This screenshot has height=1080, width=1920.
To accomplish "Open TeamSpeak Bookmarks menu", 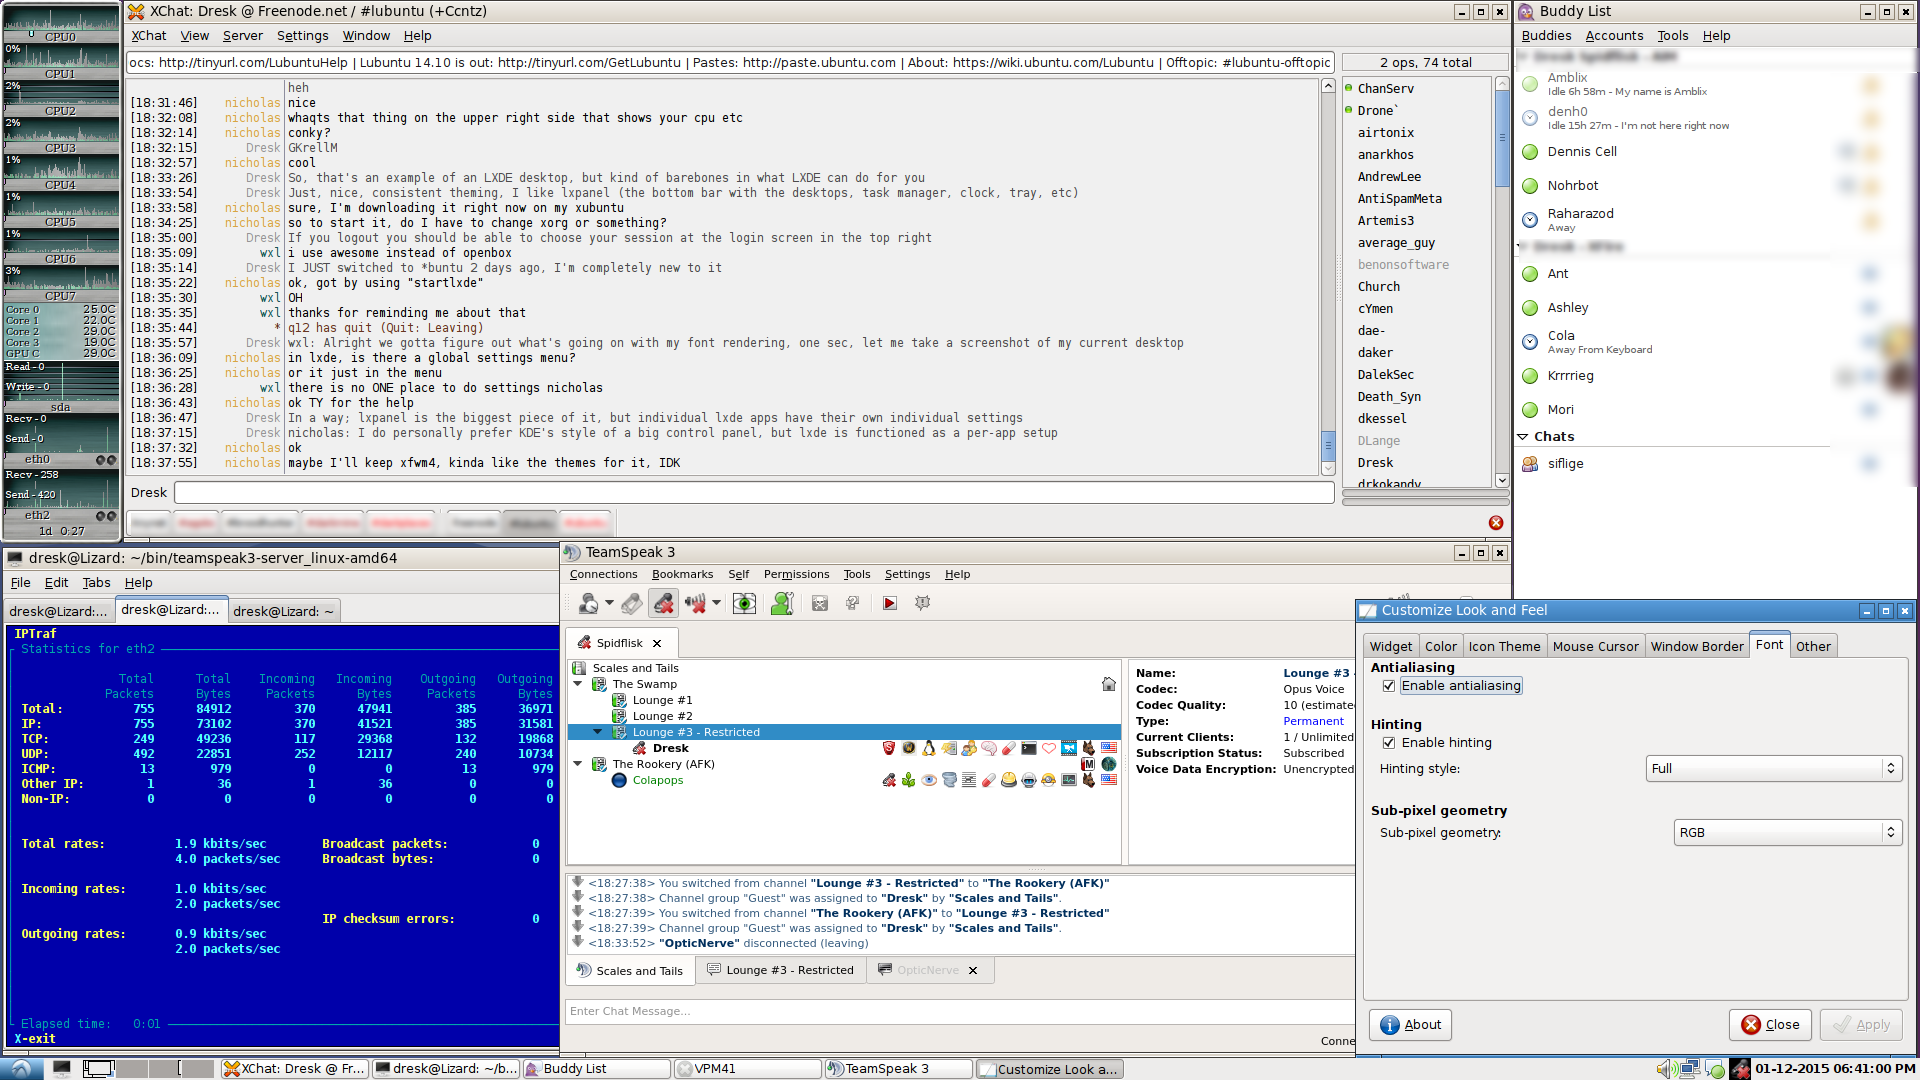I will pyautogui.click(x=682, y=574).
